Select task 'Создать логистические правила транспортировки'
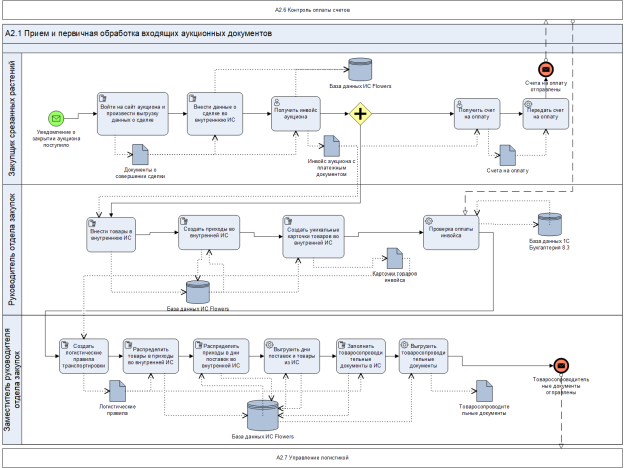 84,356
